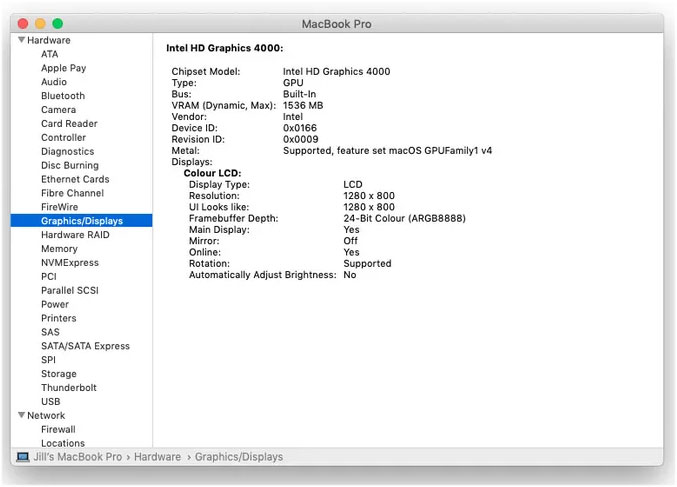Open Diagnostics in the sidebar
The width and height of the screenshot is (677, 487).
67,151
